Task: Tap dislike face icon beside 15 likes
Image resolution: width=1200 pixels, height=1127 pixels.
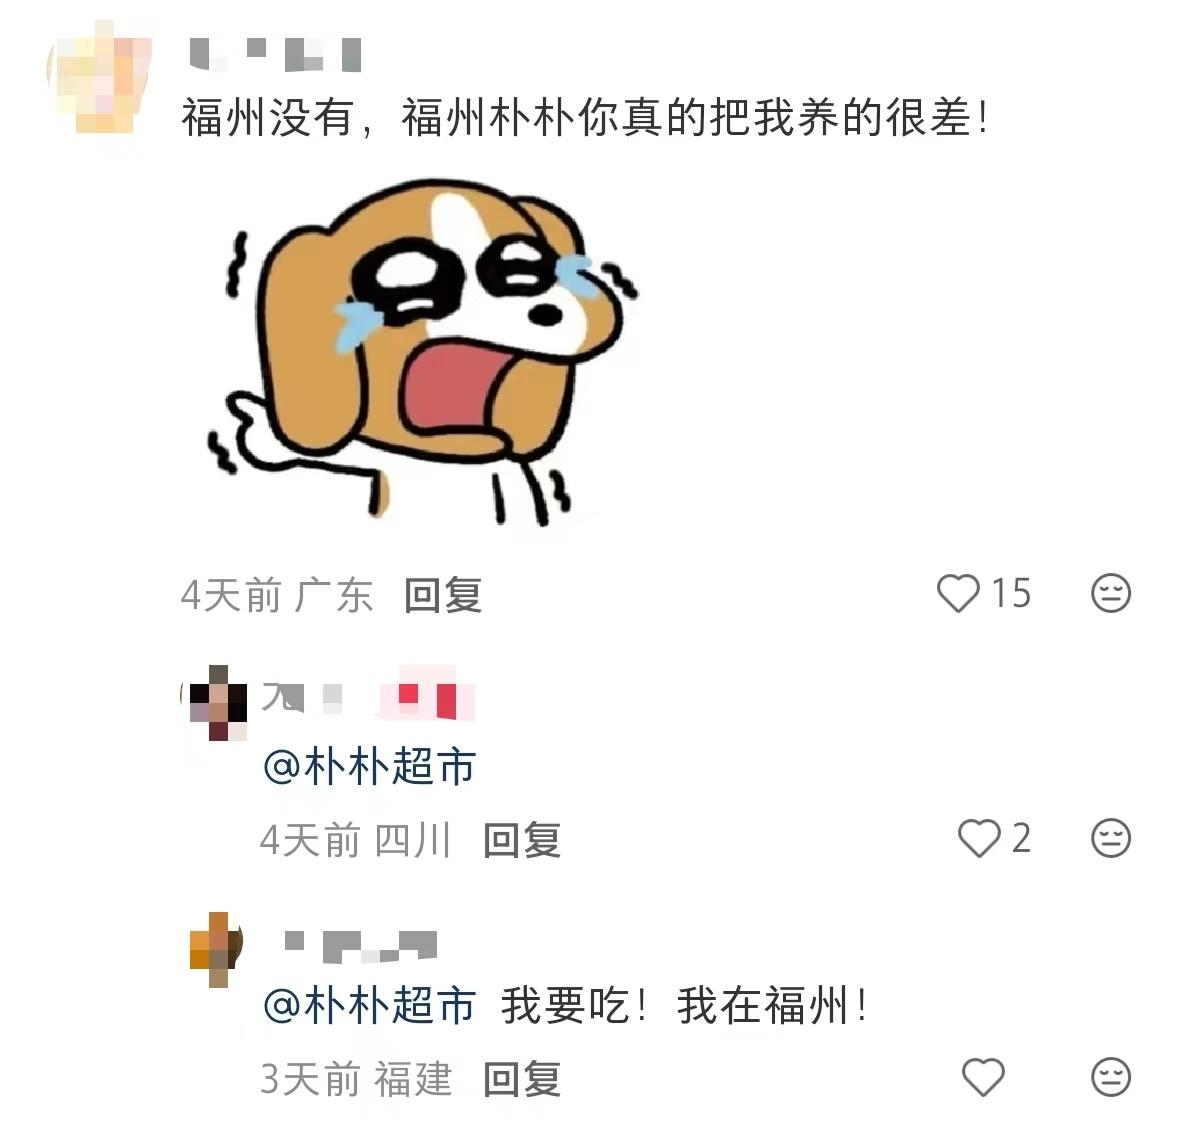Action: (1110, 593)
